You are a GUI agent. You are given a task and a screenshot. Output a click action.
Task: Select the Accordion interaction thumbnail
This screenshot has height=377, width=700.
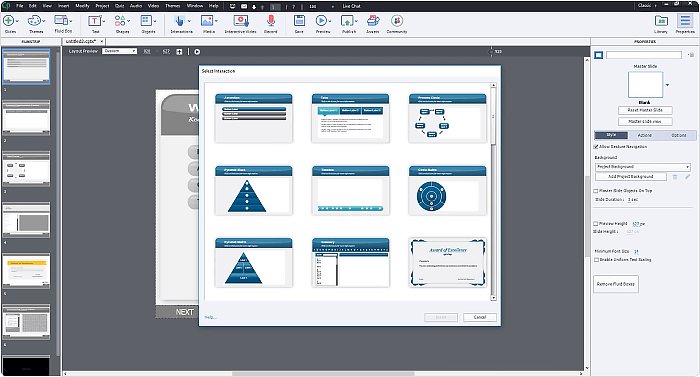pyautogui.click(x=254, y=118)
